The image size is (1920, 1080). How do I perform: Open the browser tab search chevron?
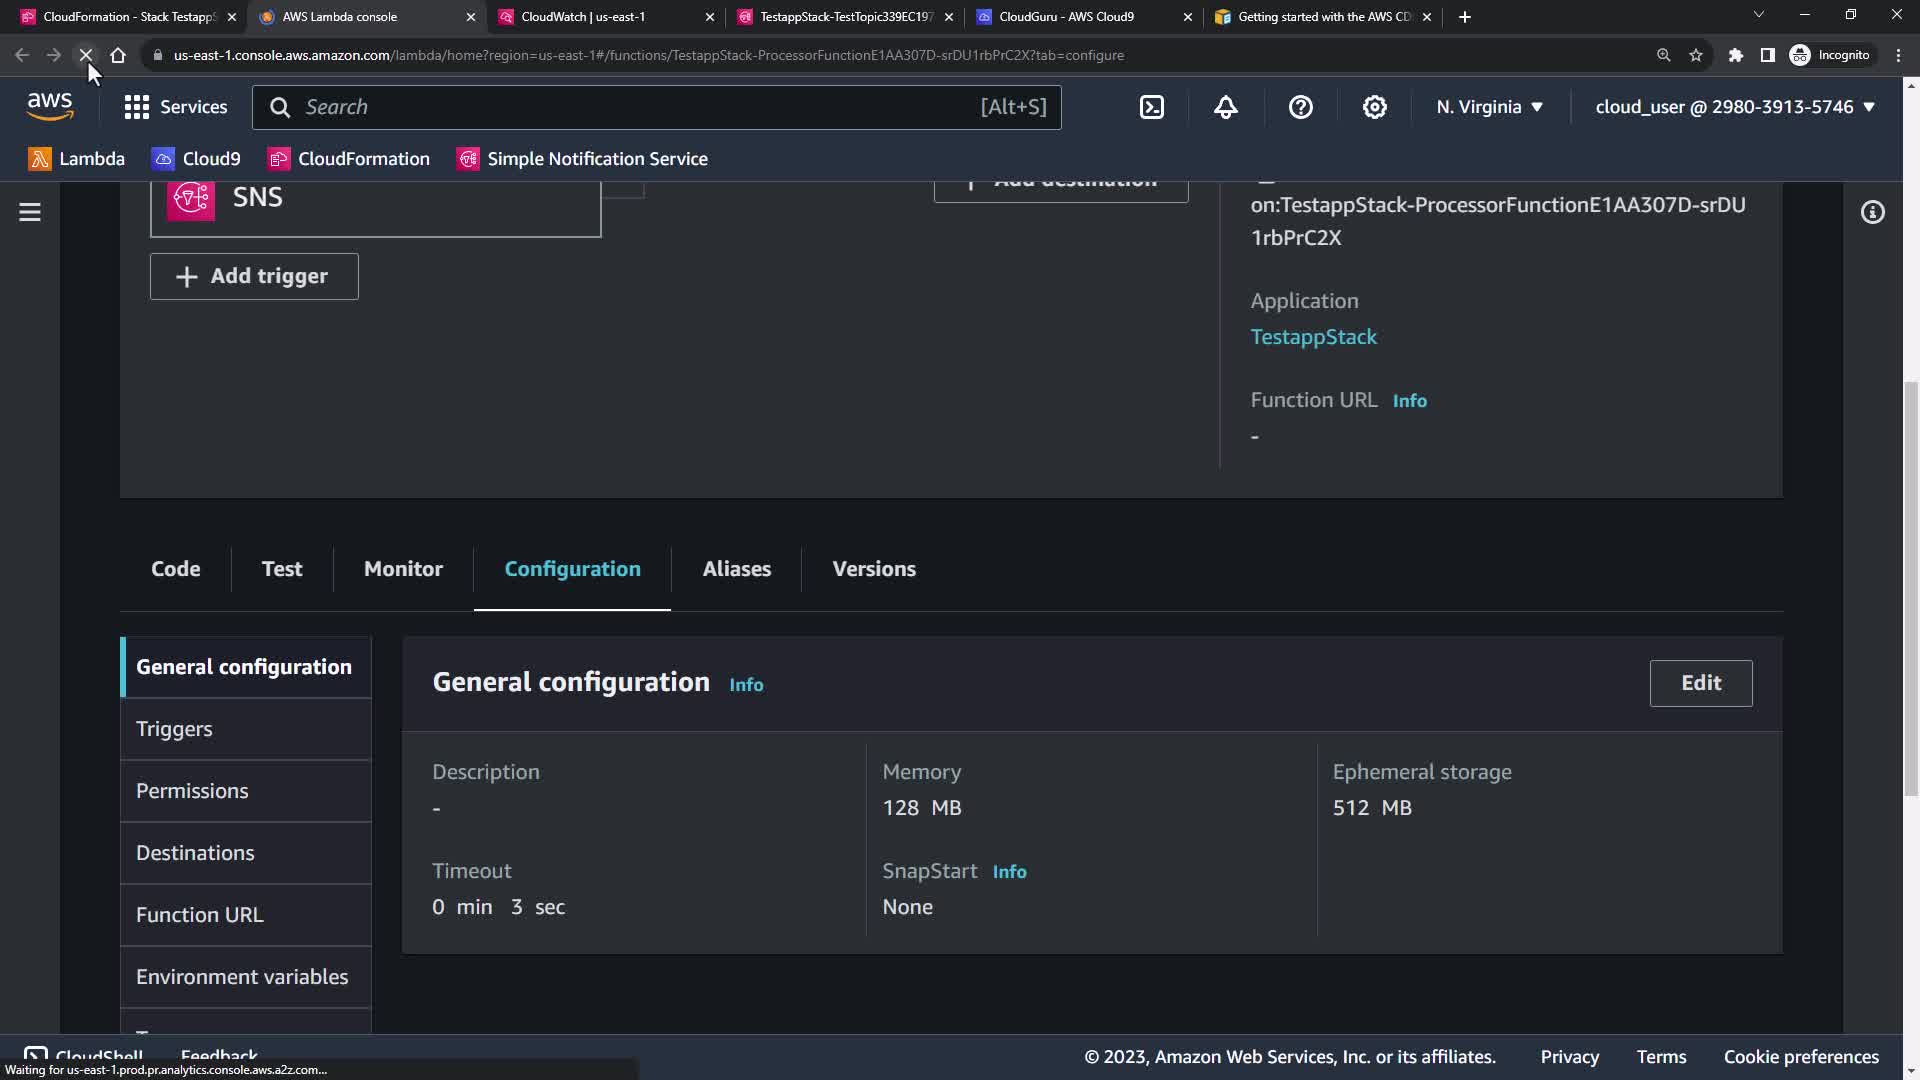click(1758, 16)
